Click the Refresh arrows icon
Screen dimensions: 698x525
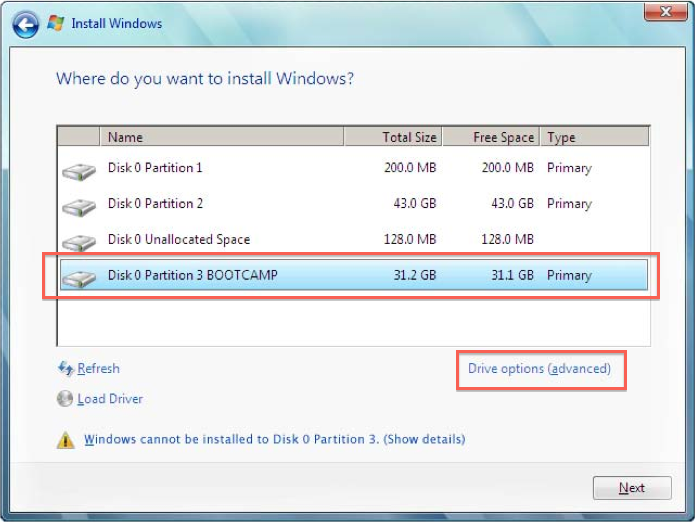point(65,369)
